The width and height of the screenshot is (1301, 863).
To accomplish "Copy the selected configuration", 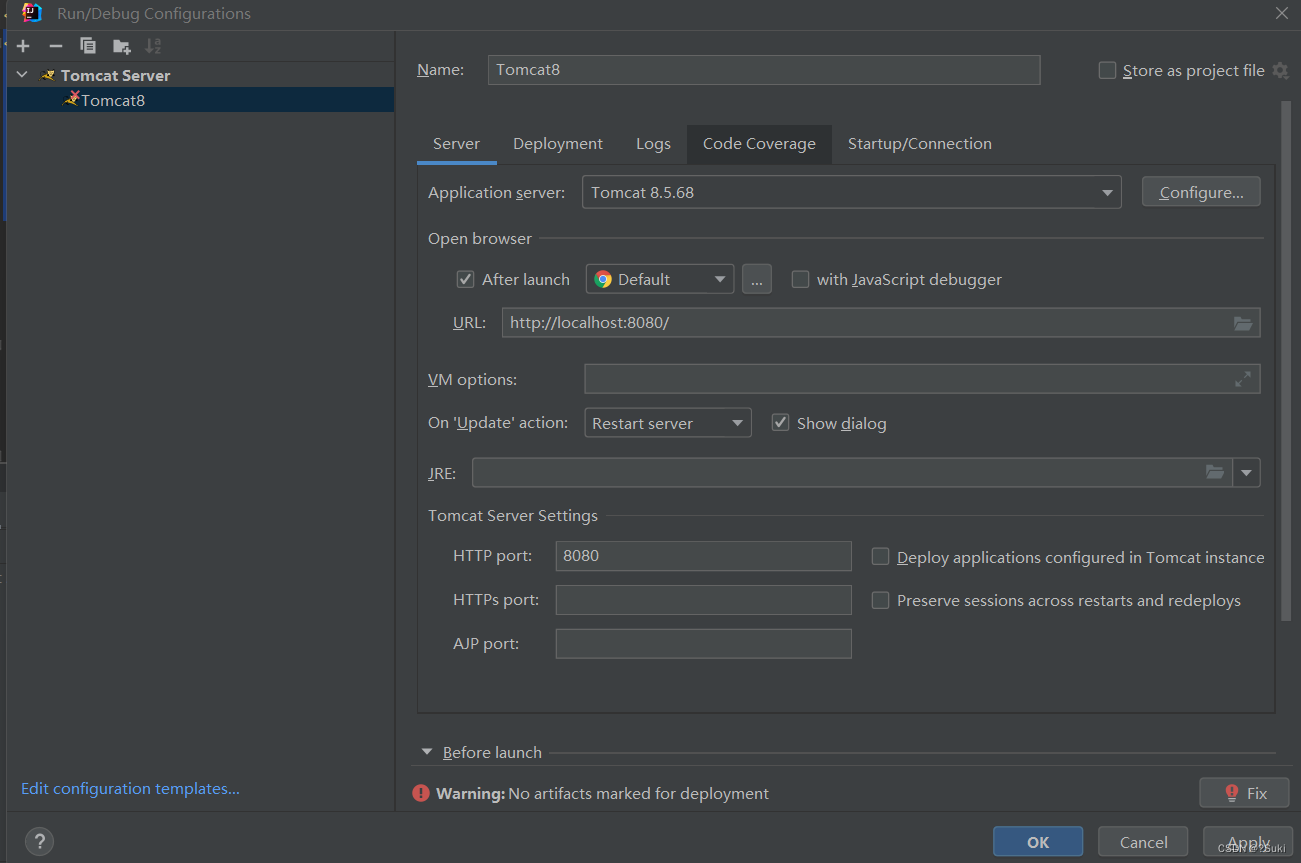I will 88,46.
